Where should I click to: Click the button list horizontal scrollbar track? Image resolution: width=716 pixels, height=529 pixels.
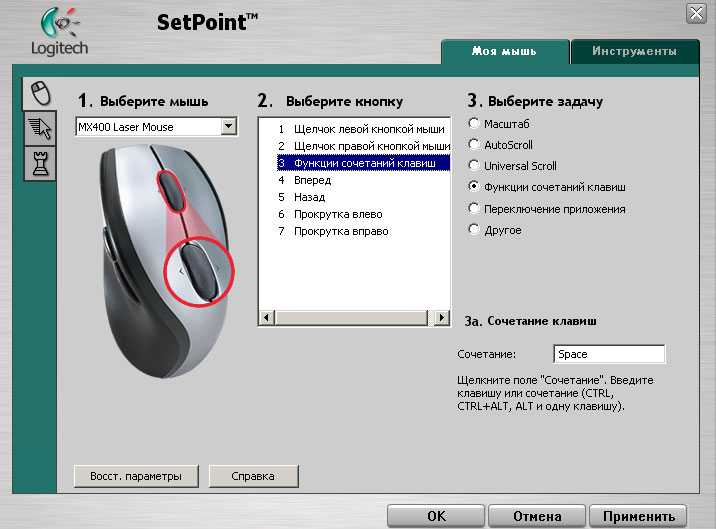tap(352, 317)
